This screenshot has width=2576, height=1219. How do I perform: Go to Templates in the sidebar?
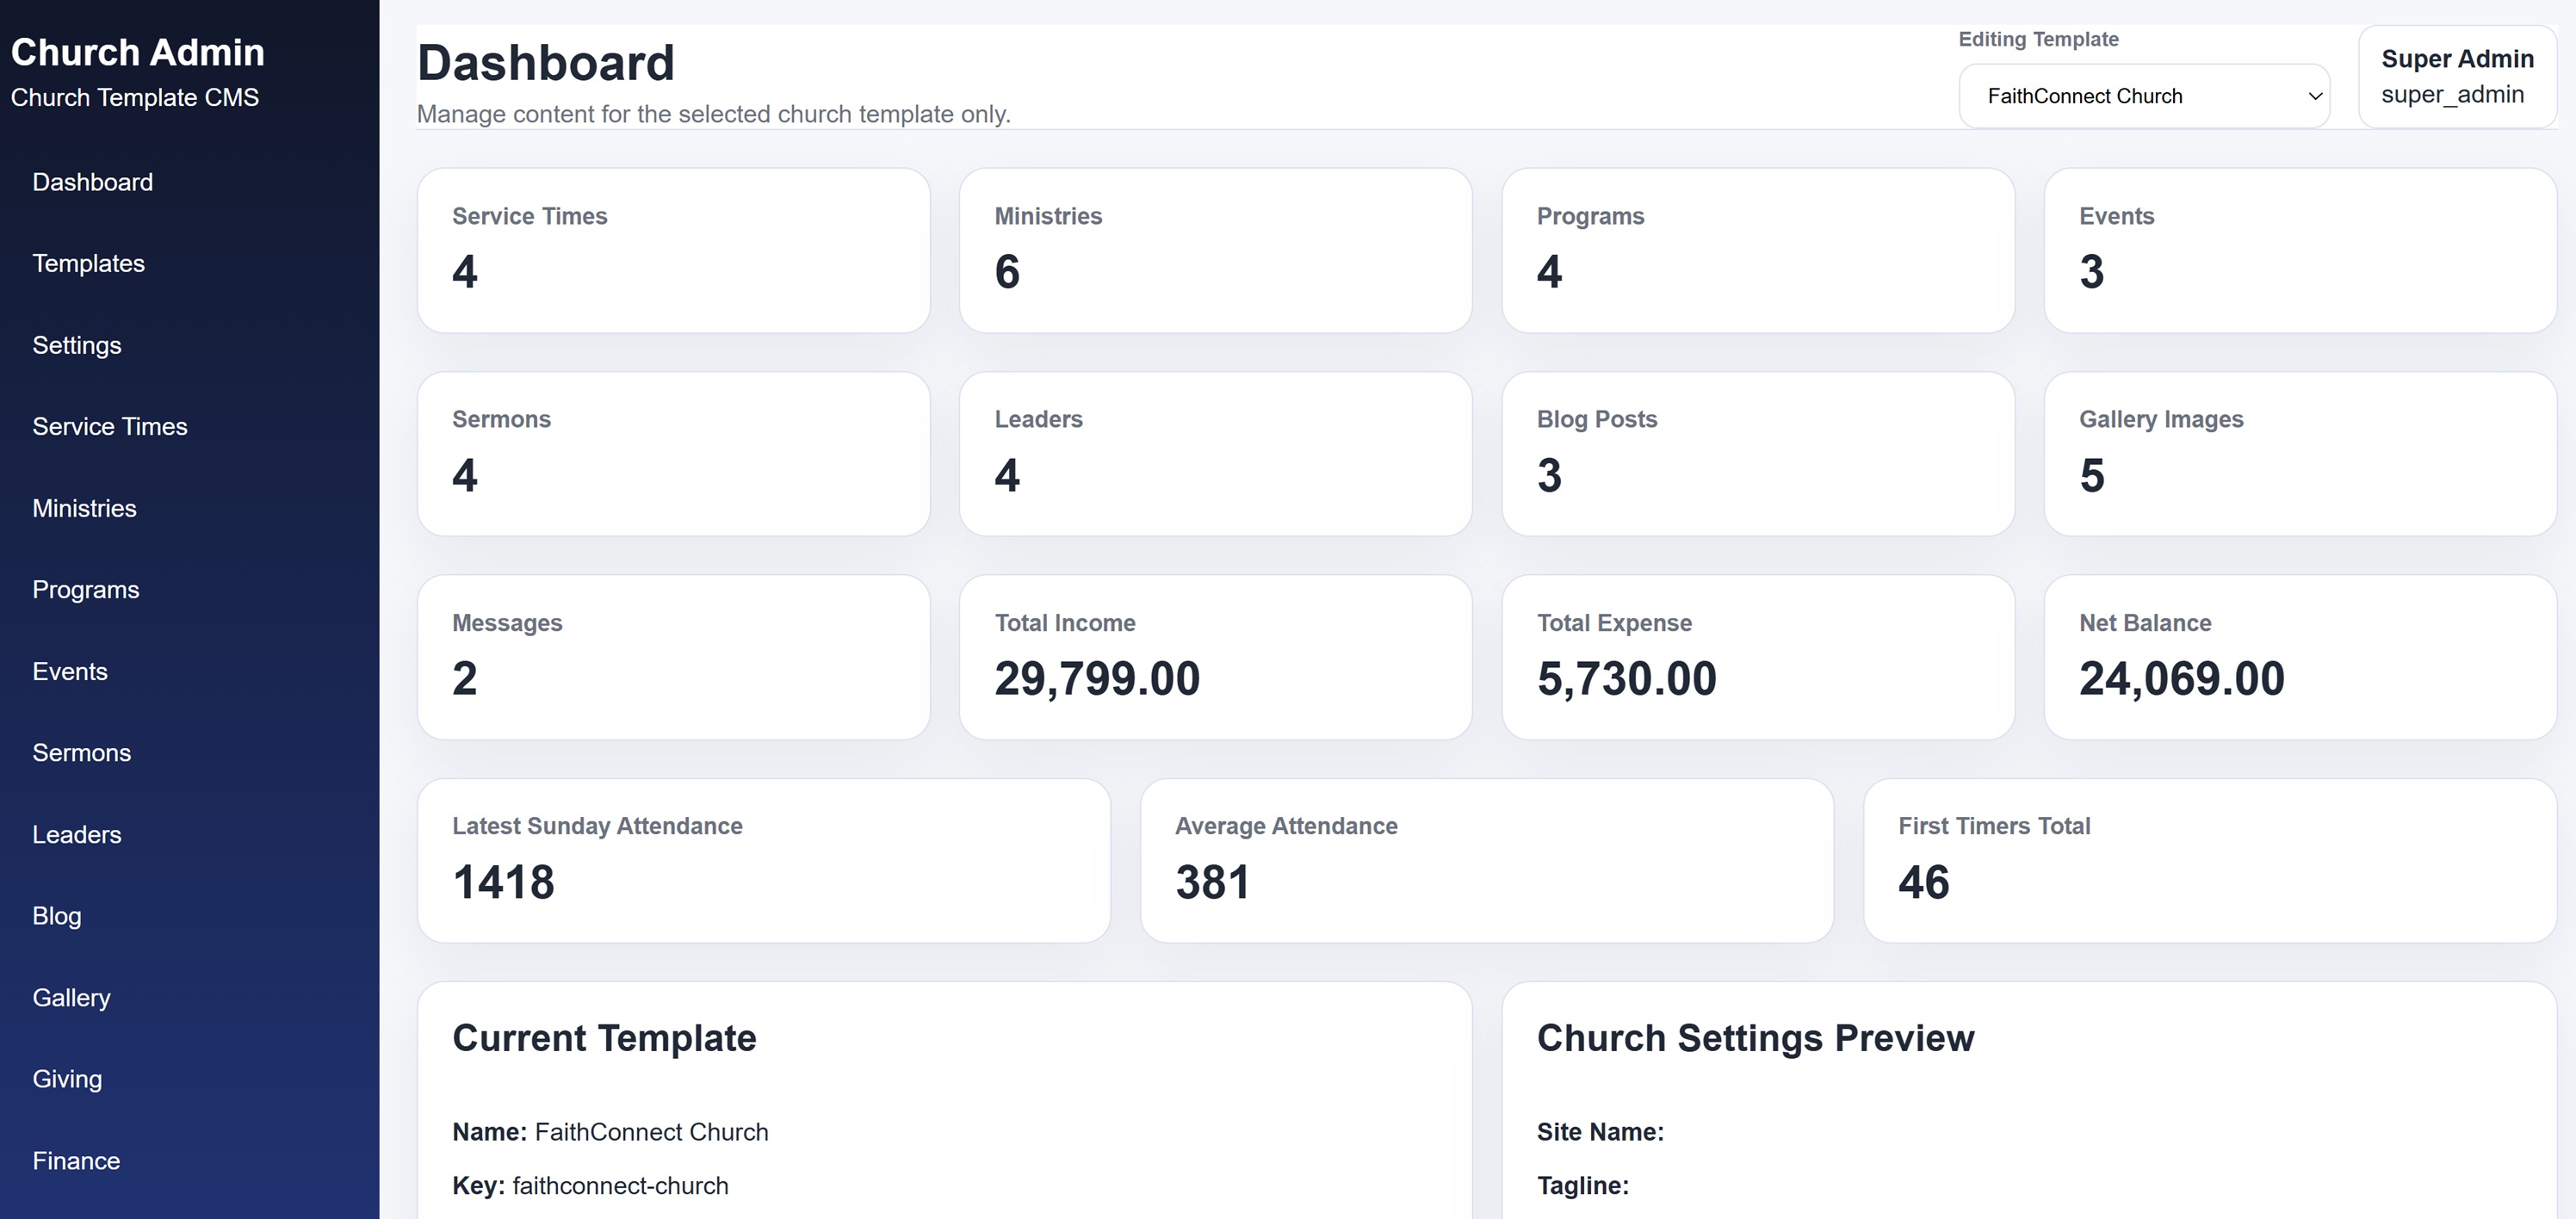click(89, 263)
